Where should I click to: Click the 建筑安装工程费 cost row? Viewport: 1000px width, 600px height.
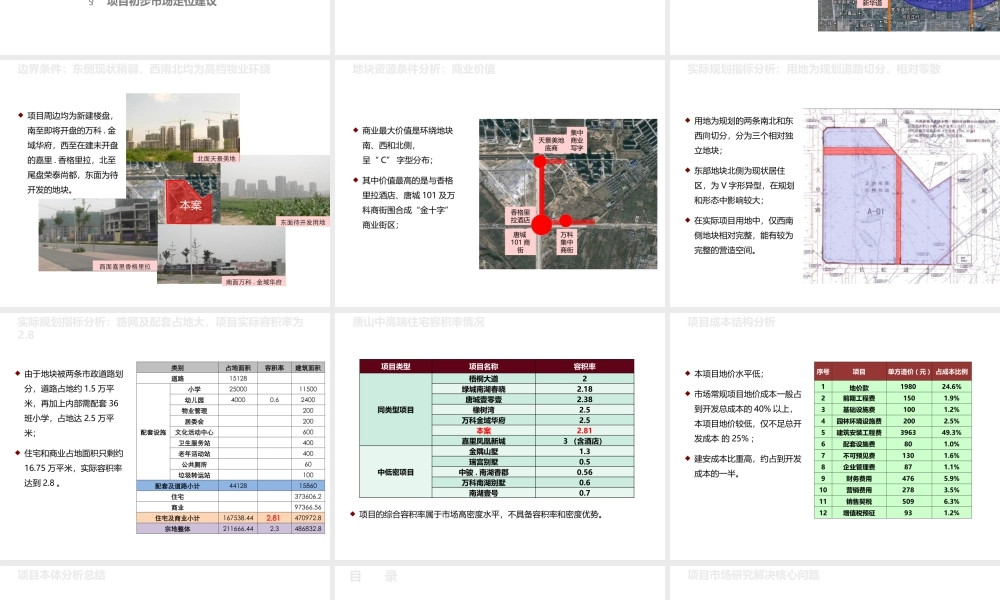893,432
